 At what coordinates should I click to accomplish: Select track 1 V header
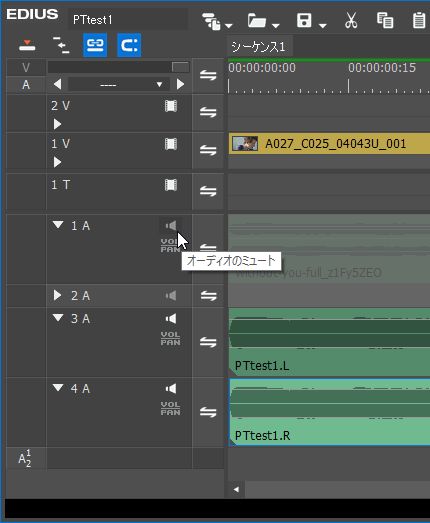pyautogui.click(x=119, y=151)
